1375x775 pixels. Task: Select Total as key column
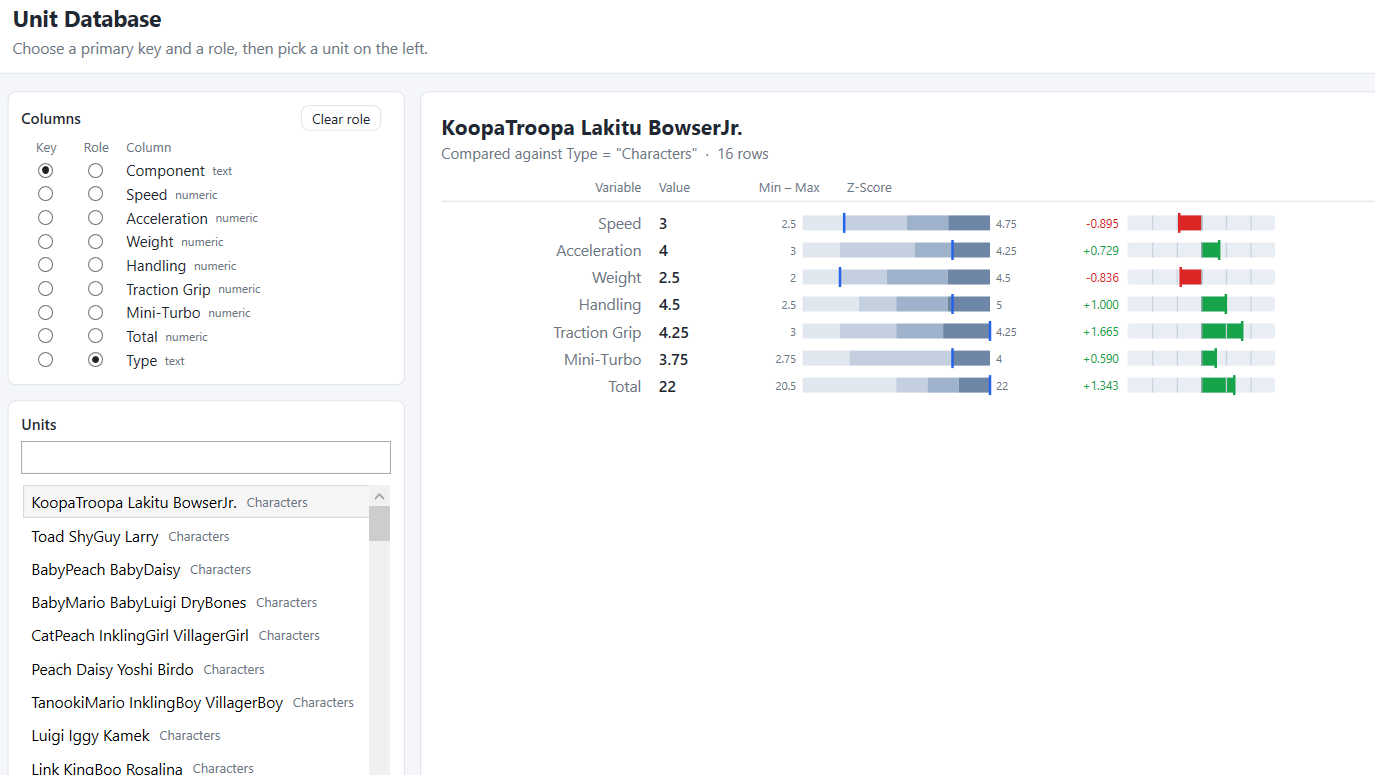[x=46, y=336]
